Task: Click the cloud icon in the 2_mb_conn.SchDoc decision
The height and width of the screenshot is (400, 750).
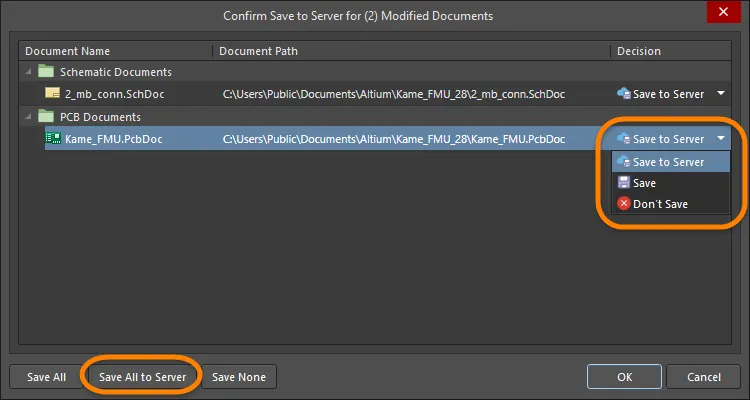Action: pos(623,94)
